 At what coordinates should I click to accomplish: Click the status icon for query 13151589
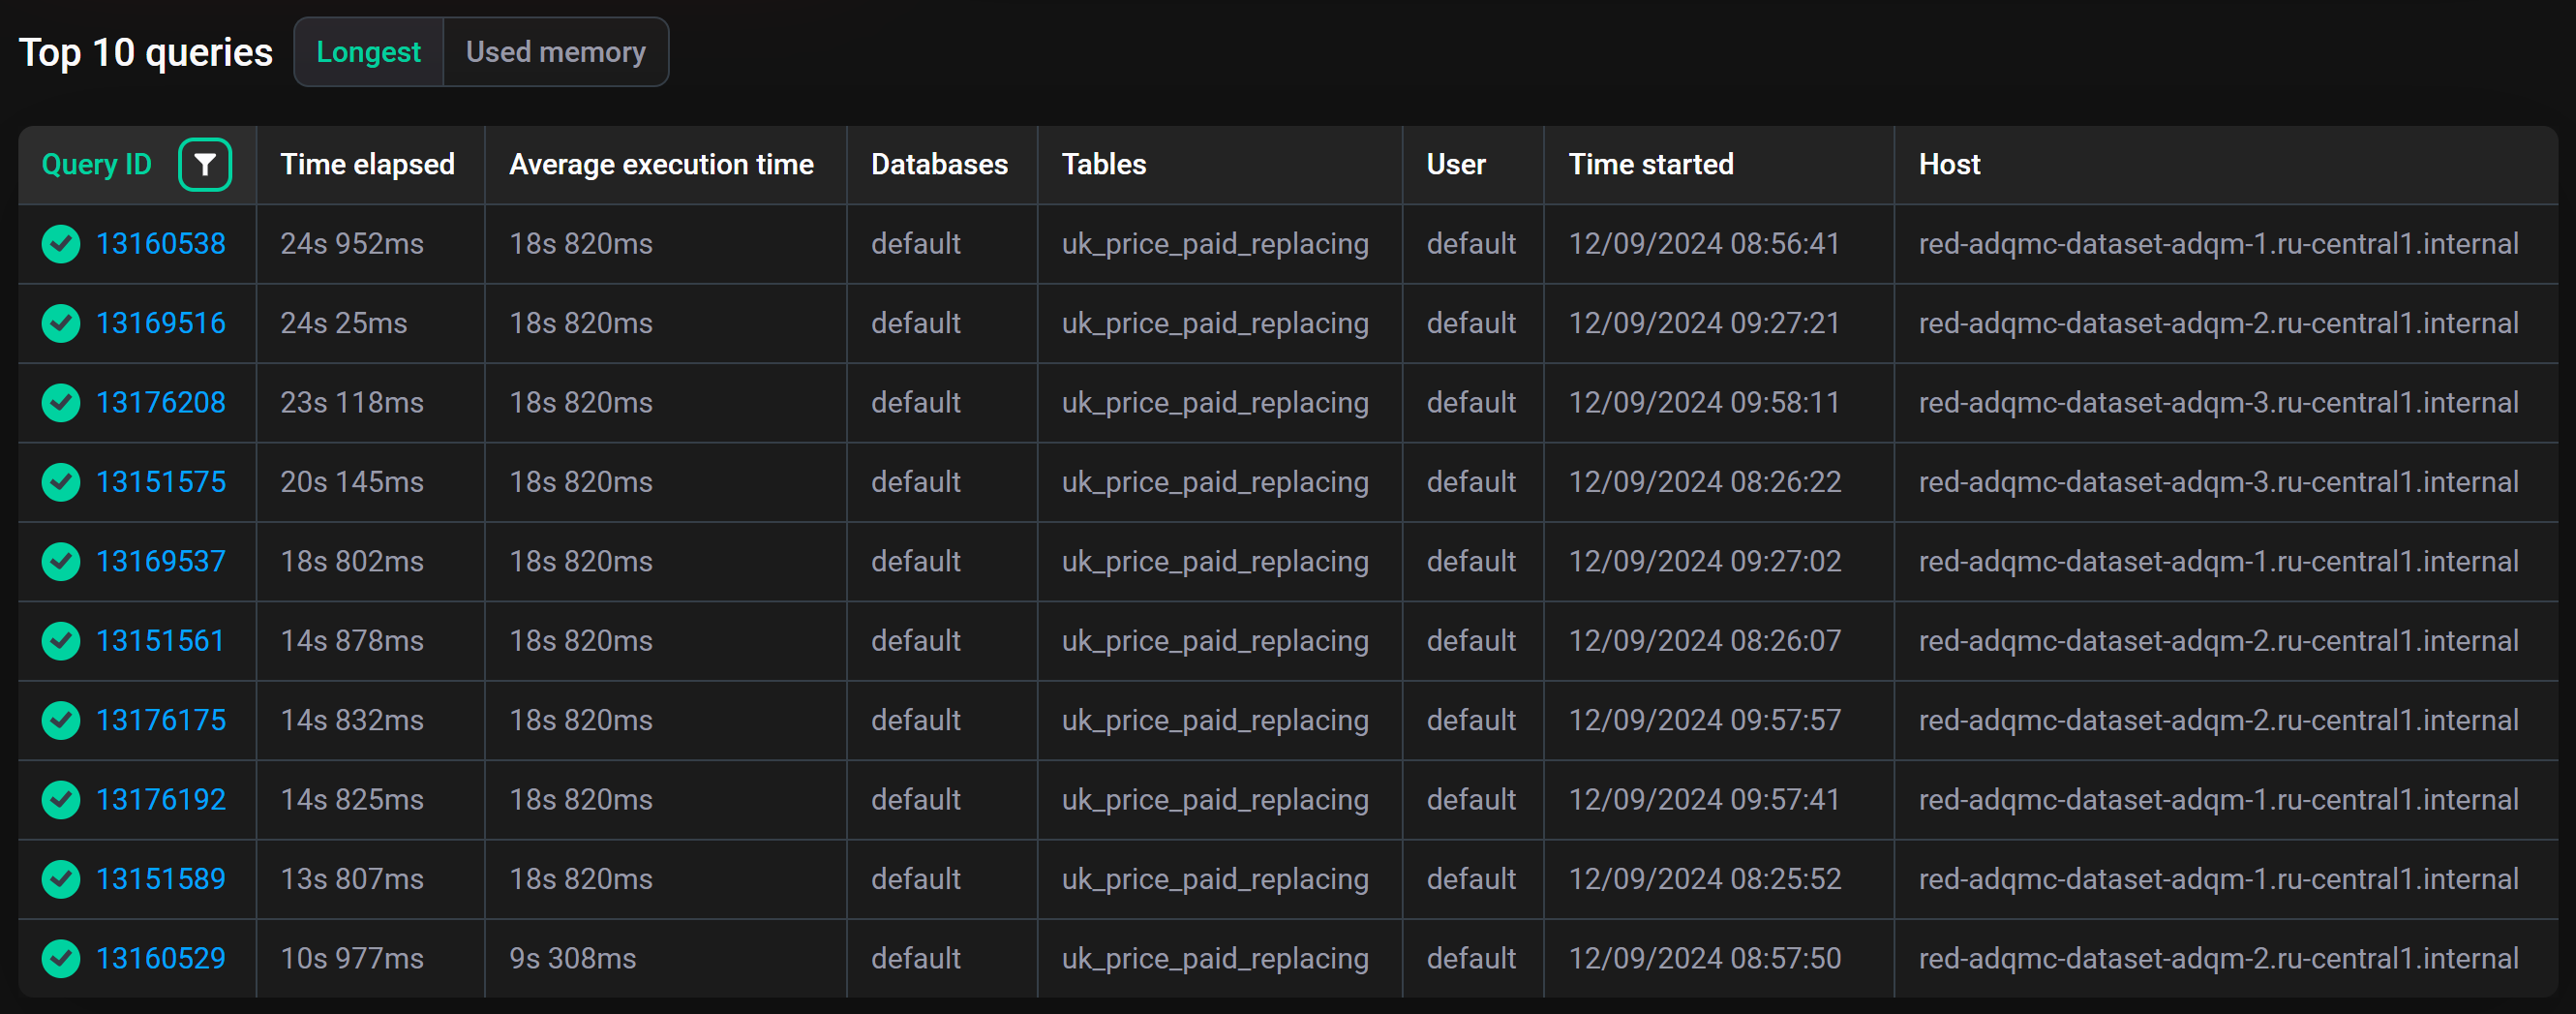pyautogui.click(x=60, y=878)
